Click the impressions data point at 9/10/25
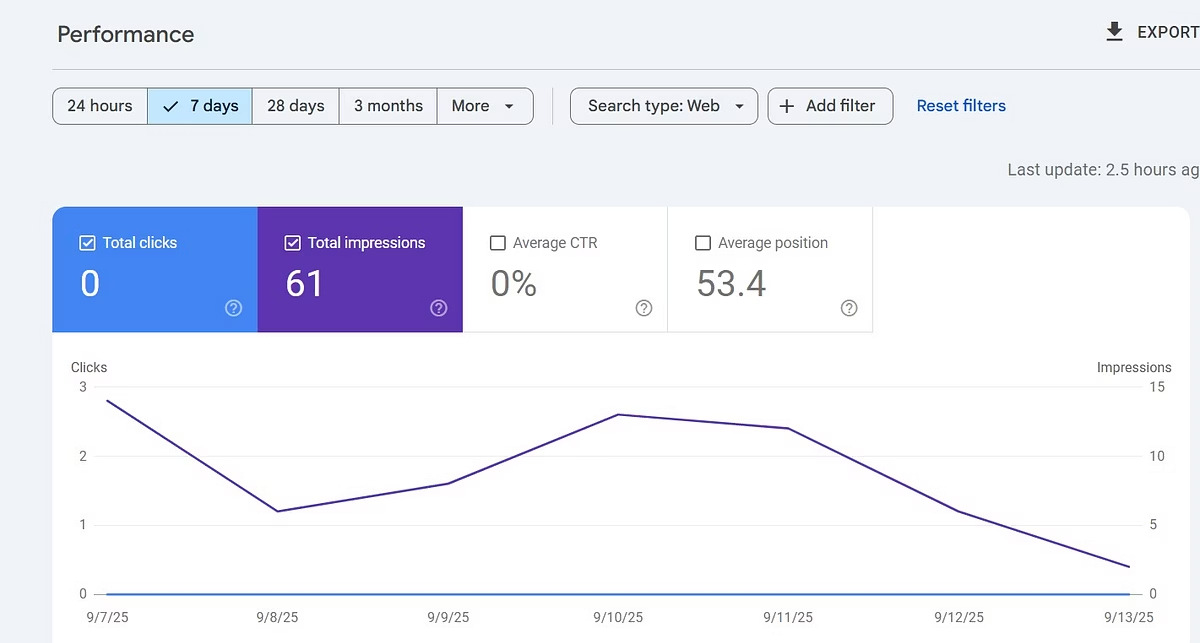1200x643 pixels. pos(619,414)
